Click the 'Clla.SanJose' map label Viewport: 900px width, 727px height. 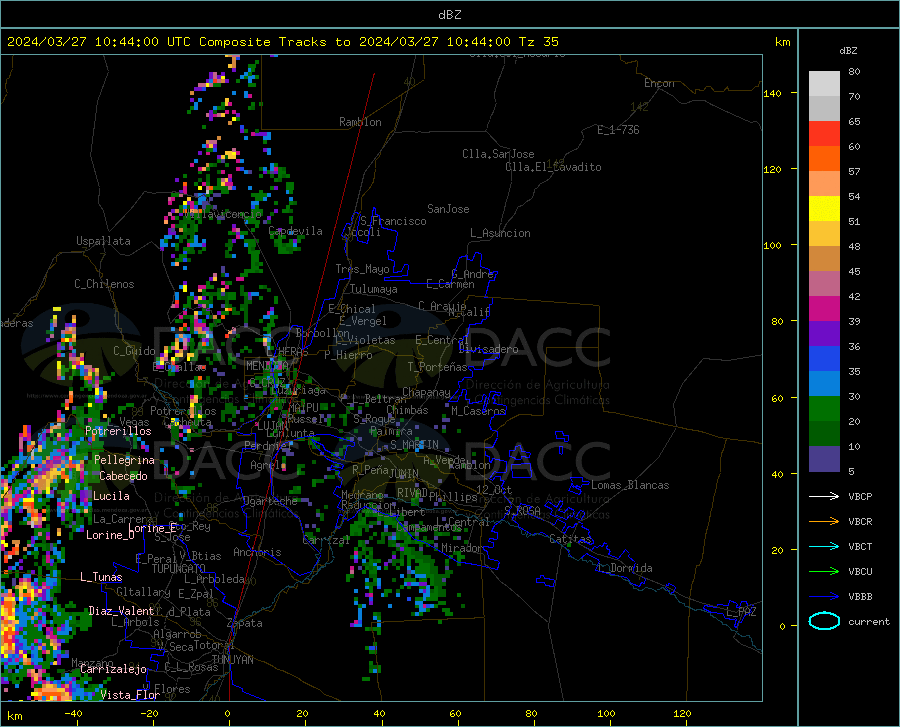click(x=498, y=154)
